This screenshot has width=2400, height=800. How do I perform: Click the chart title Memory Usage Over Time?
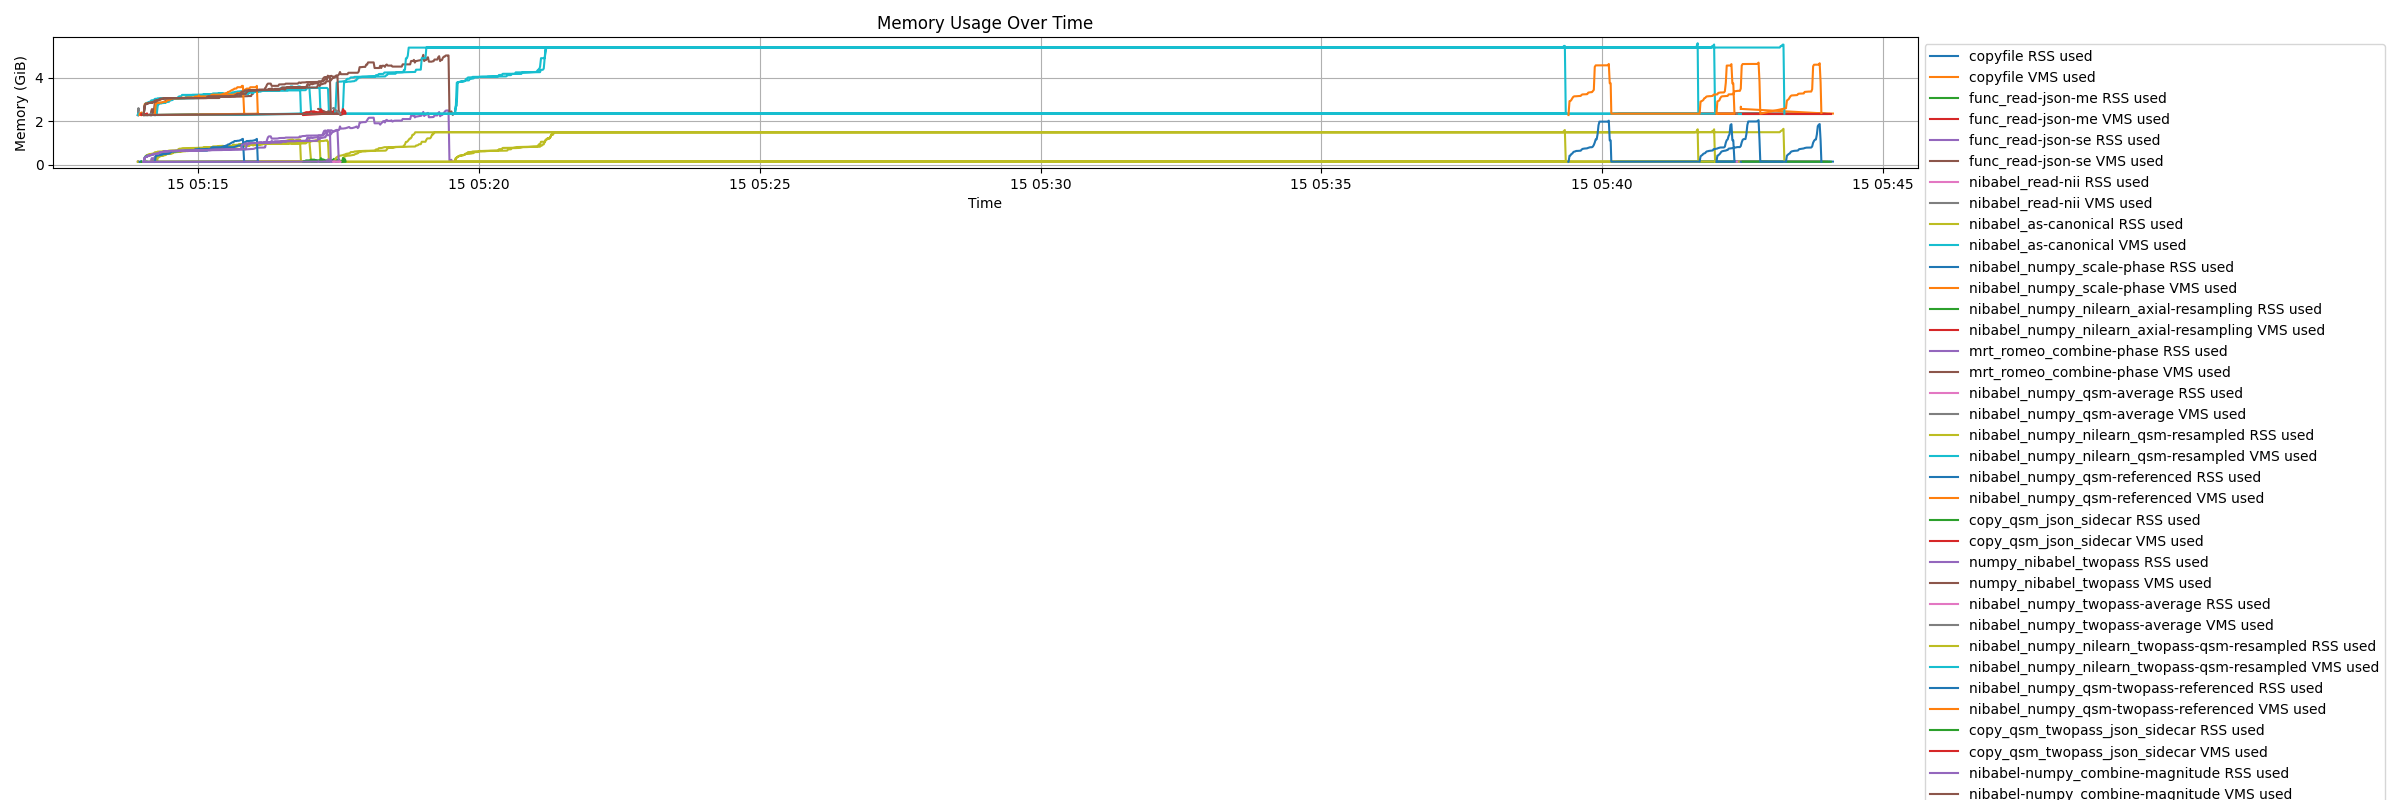984,23
